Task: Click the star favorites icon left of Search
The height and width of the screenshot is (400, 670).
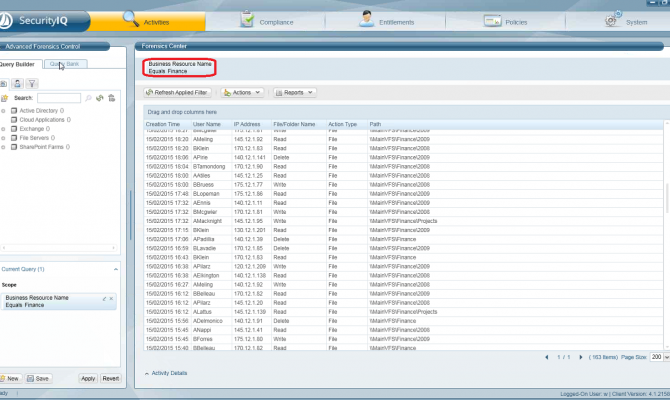Action: pos(4,98)
